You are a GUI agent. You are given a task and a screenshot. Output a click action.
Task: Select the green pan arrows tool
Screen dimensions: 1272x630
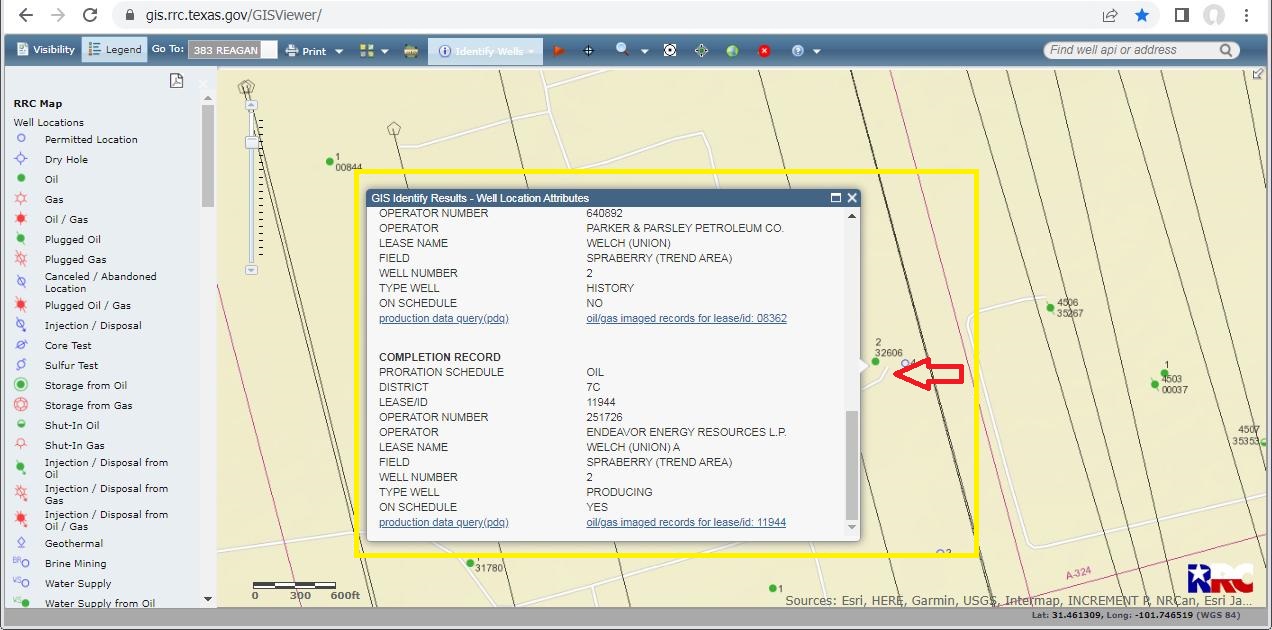click(x=701, y=50)
